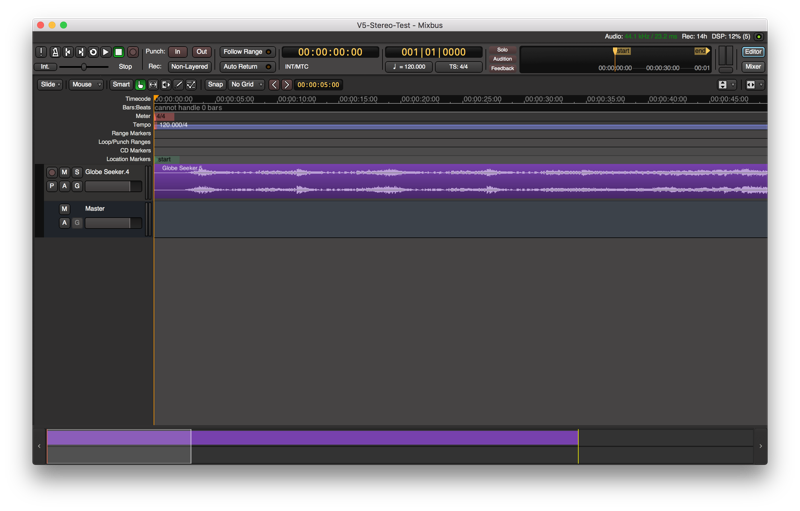
Task: Click the green DSP status indicator
Action: (x=759, y=37)
